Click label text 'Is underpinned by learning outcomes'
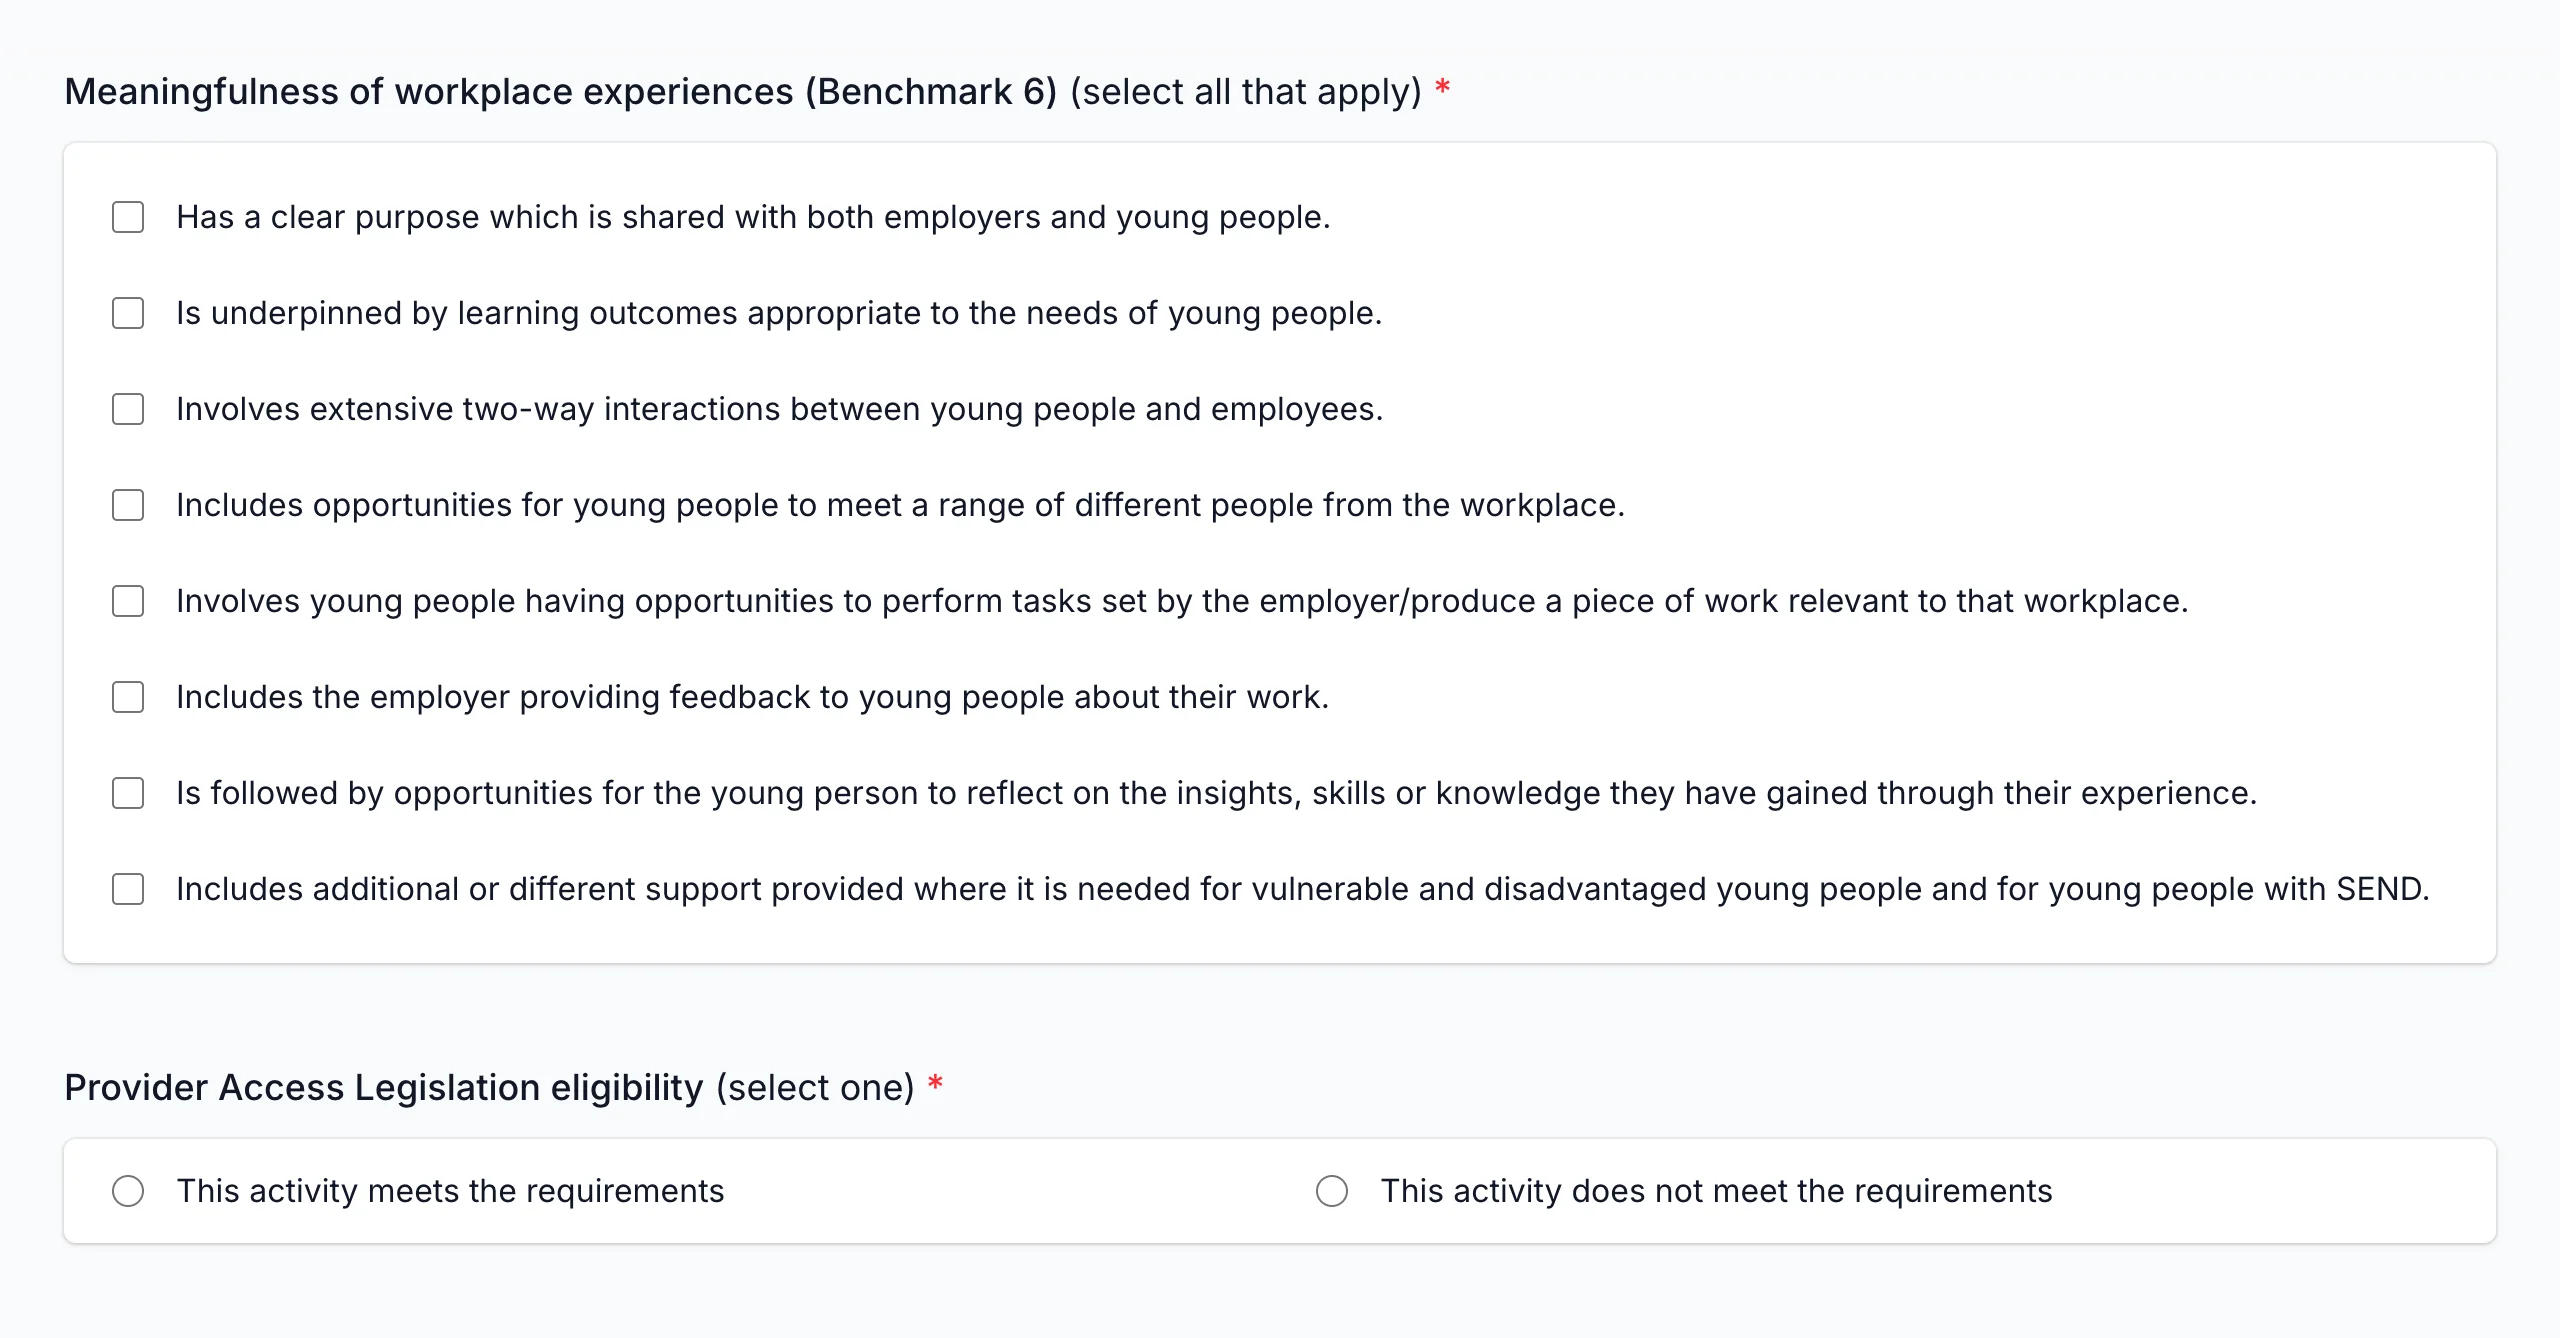This screenshot has height=1338, width=2560. (779, 313)
